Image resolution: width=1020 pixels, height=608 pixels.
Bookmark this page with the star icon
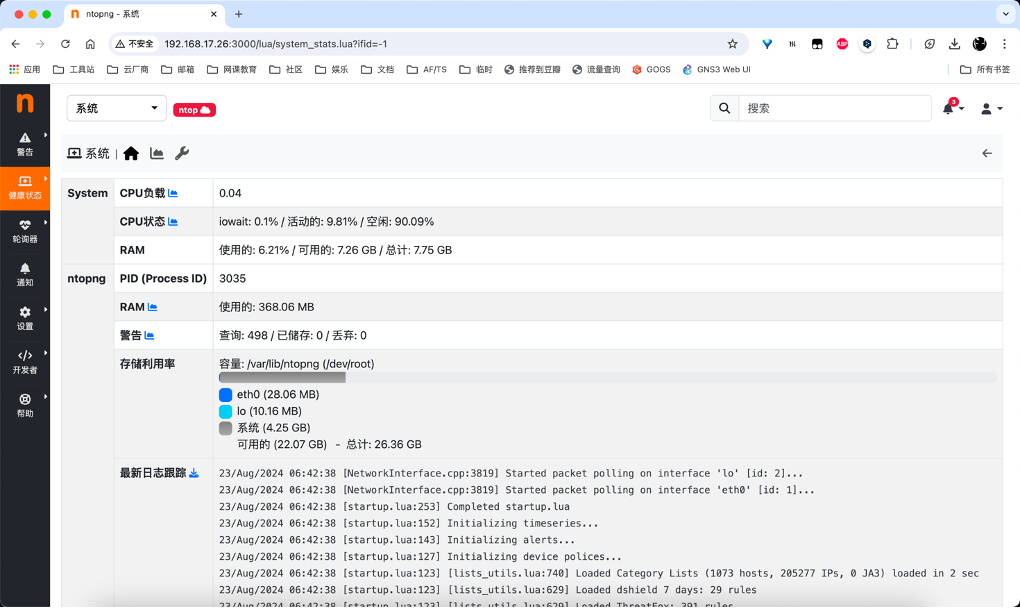pos(732,44)
